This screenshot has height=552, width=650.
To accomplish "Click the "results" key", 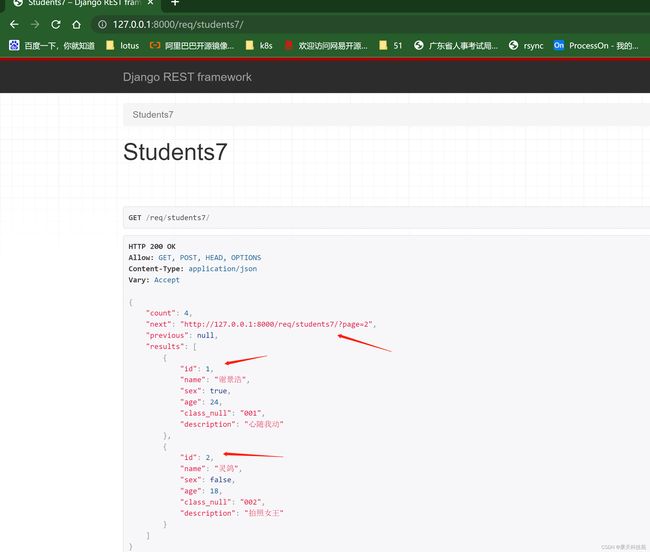I will (167, 347).
